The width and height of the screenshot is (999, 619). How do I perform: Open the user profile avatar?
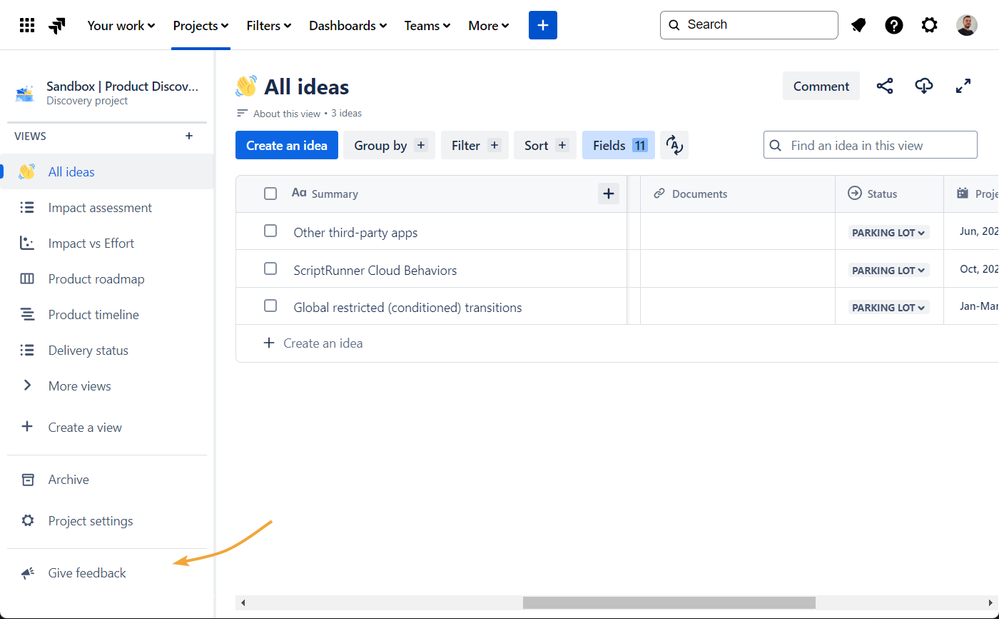click(967, 25)
